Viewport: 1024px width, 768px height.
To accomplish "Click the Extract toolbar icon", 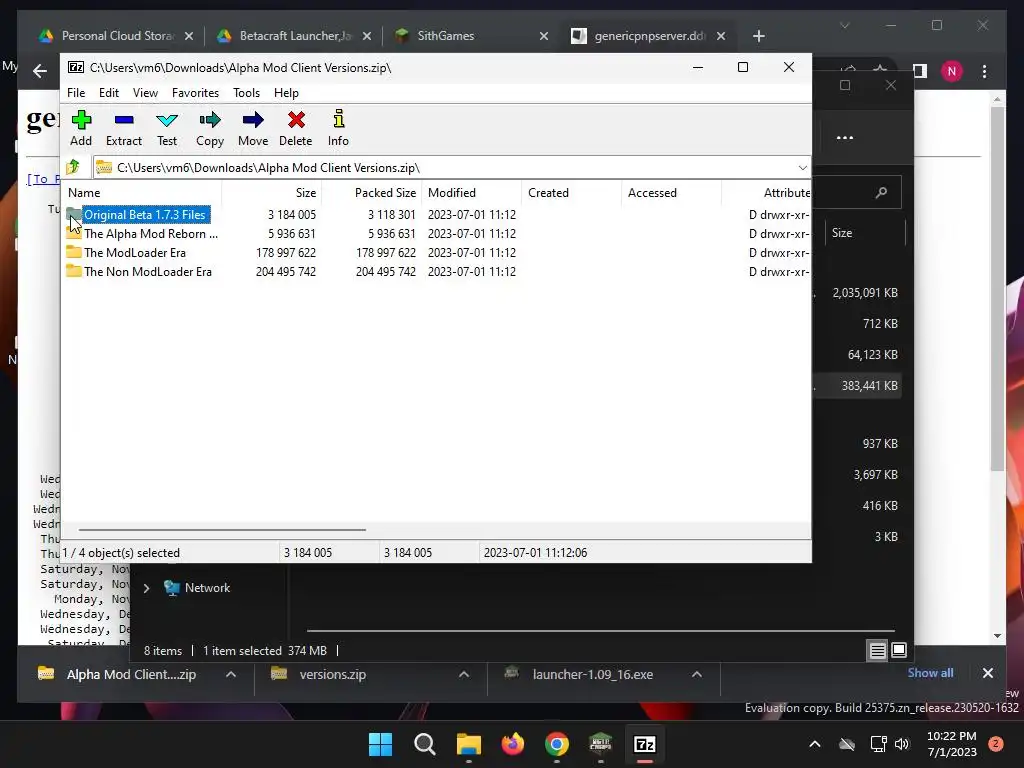I will tap(123, 128).
